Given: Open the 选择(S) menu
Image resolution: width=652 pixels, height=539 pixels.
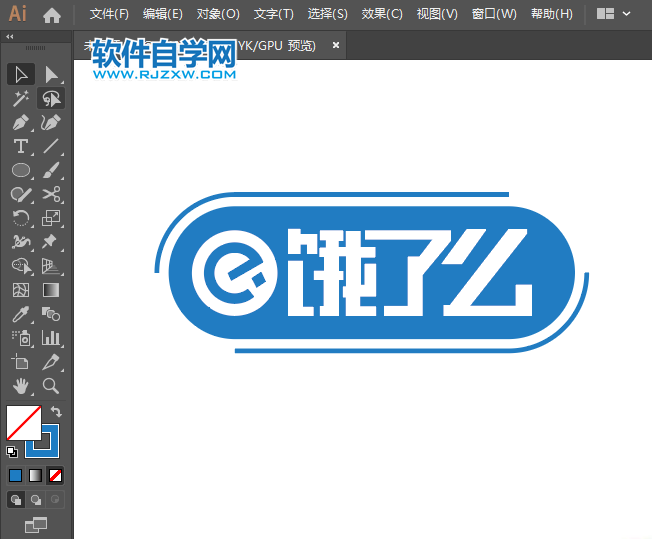Looking at the screenshot, I should click(328, 15).
